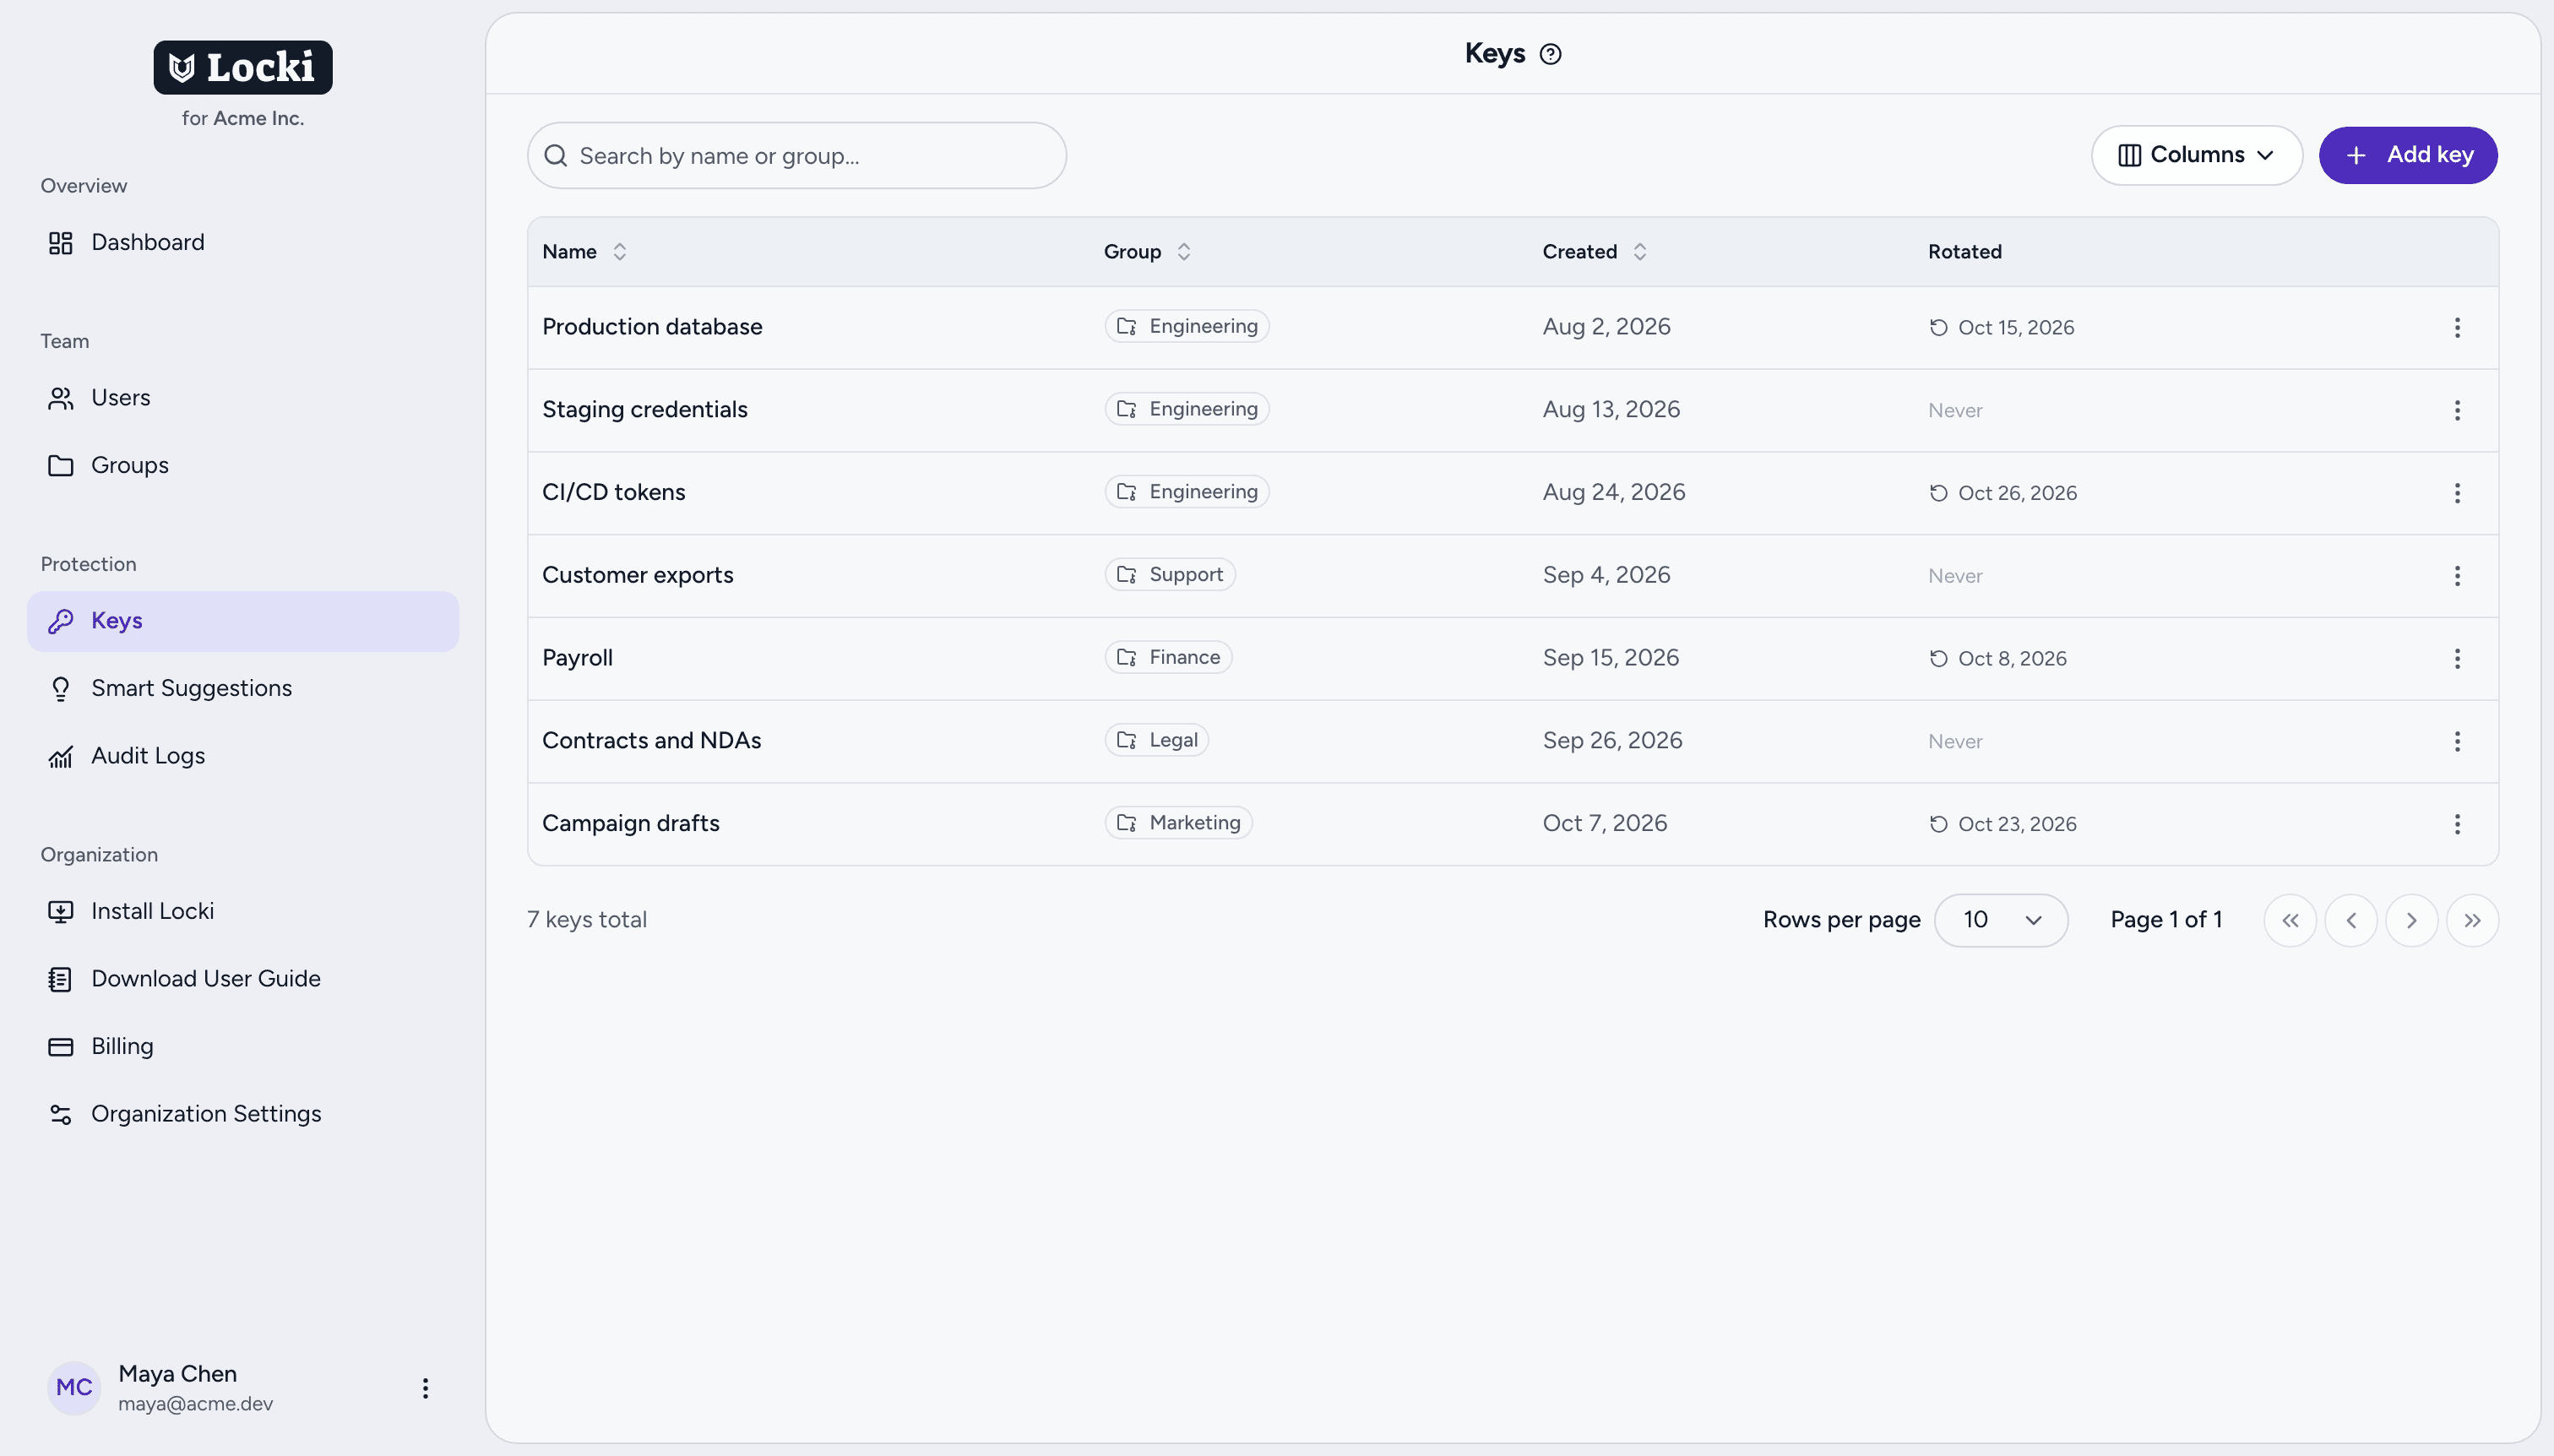
Task: Open the Billing page
Action: [x=243, y=1047]
